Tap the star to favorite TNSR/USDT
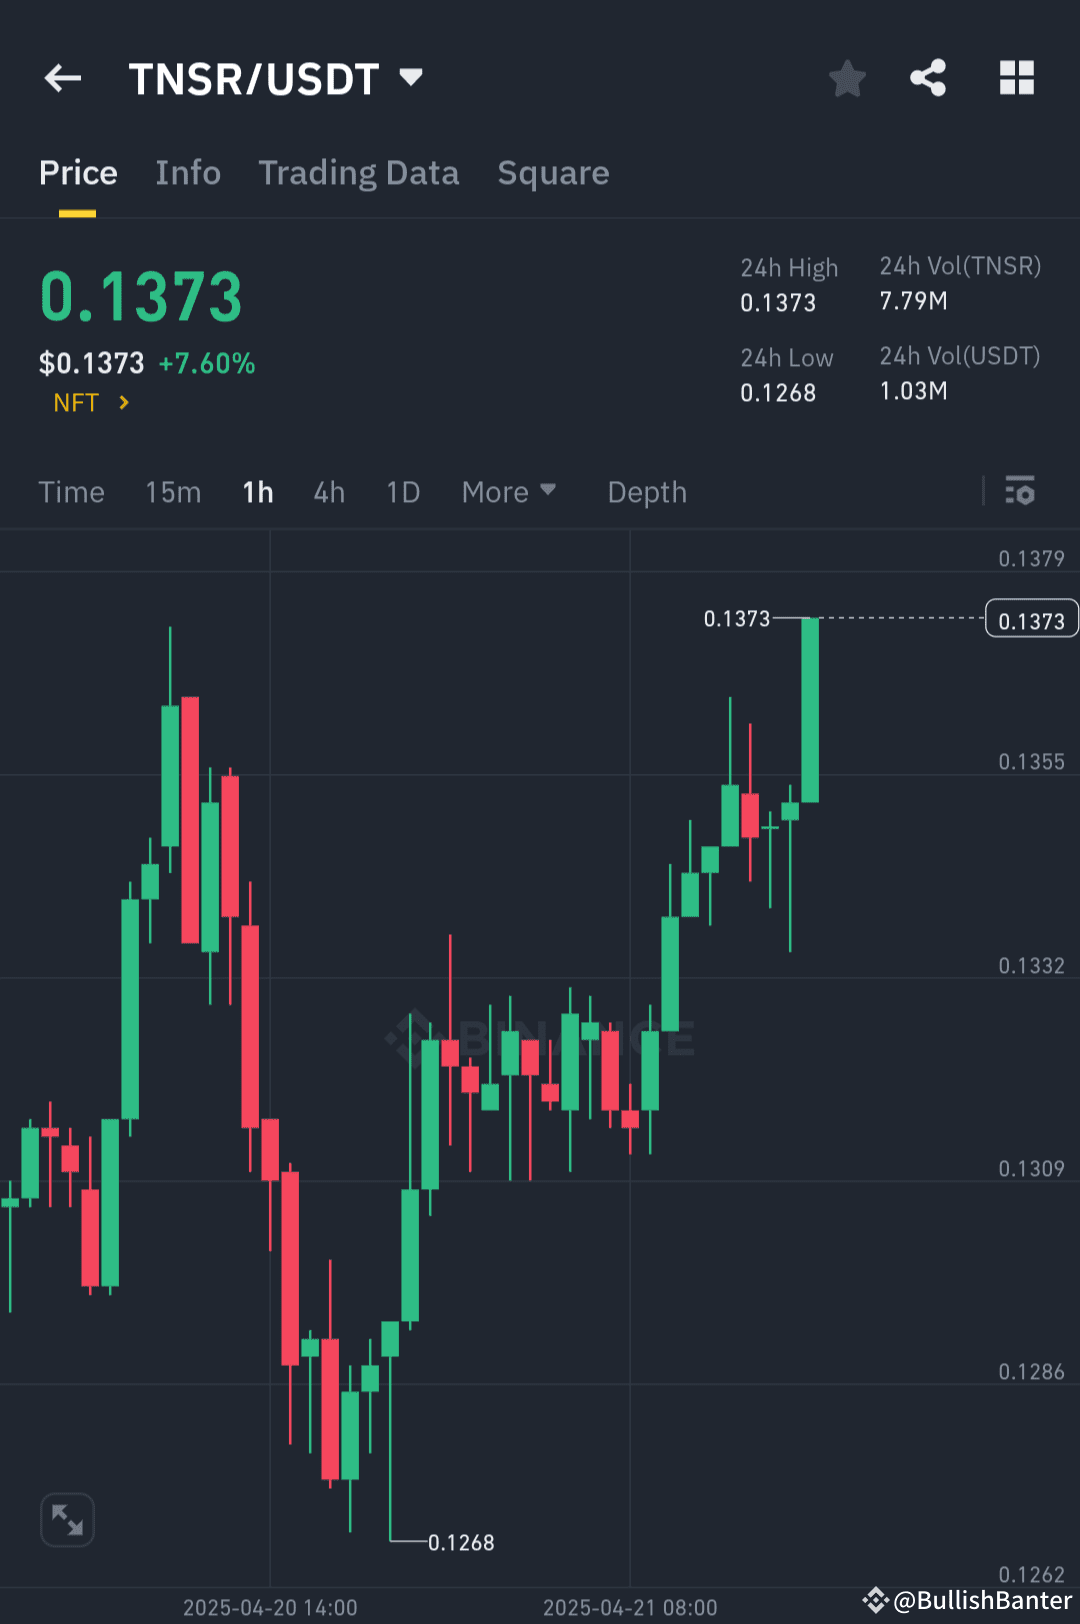The height and width of the screenshot is (1624, 1080). tap(847, 78)
